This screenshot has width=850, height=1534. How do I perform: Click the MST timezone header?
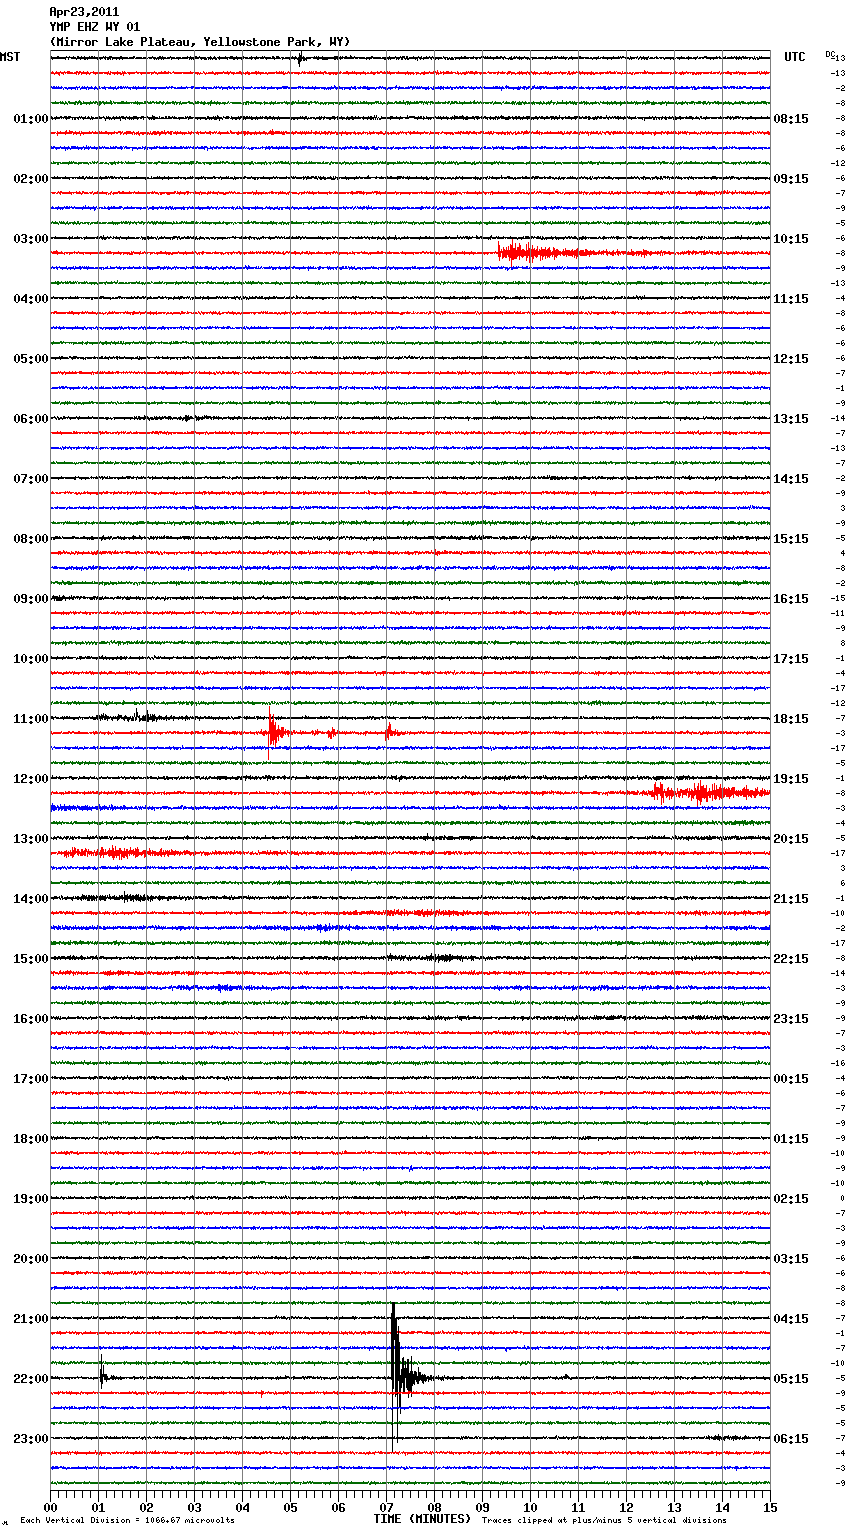pos(10,57)
